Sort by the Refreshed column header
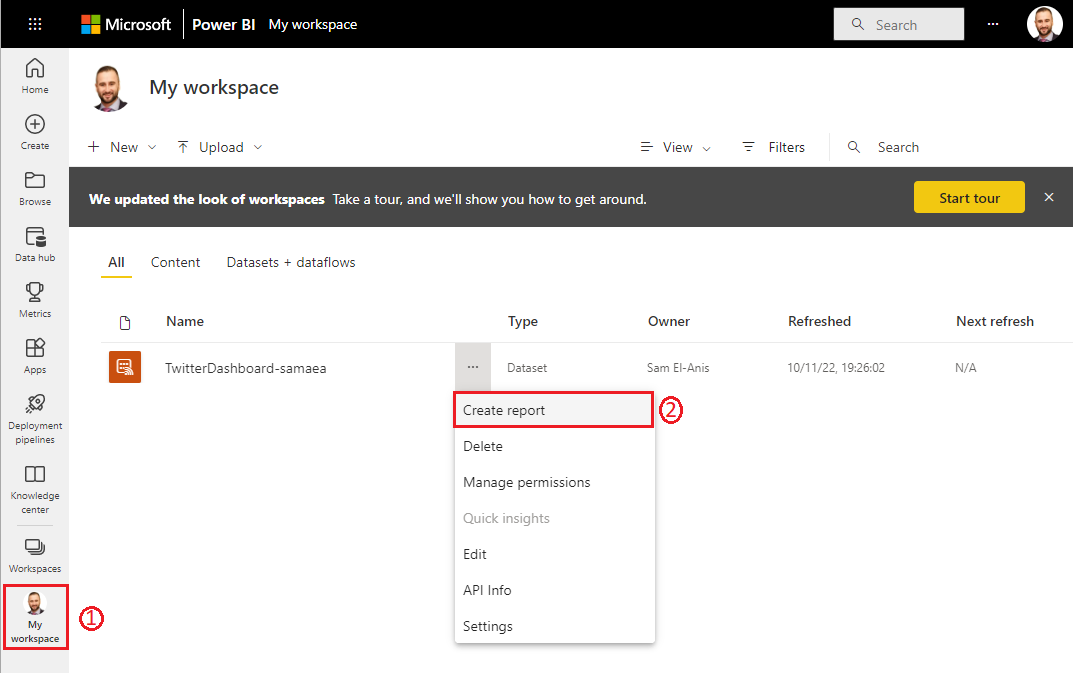The height and width of the screenshot is (673, 1073). (x=819, y=321)
